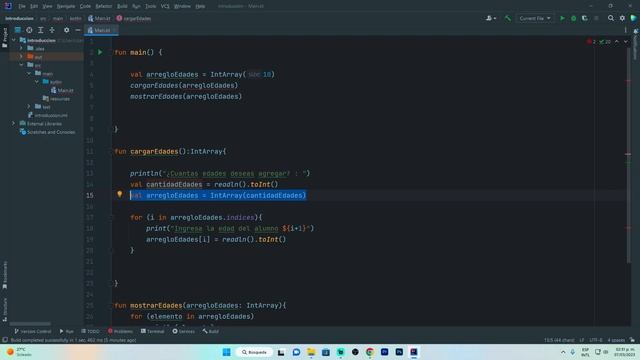
Task: Open the Version Control tool window
Action: [x=33, y=331]
